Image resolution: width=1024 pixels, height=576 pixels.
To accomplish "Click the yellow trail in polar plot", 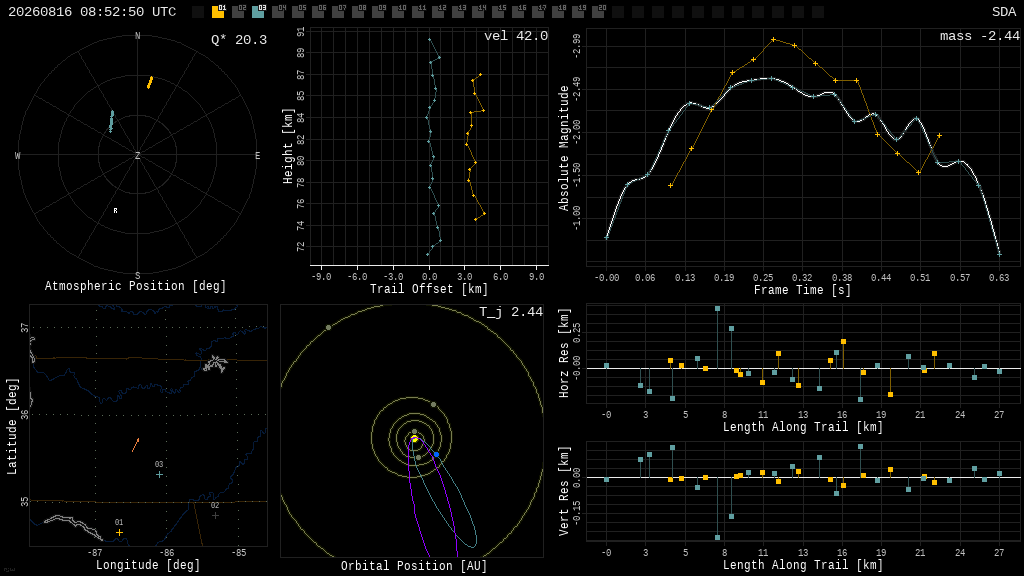I will pos(150,82).
